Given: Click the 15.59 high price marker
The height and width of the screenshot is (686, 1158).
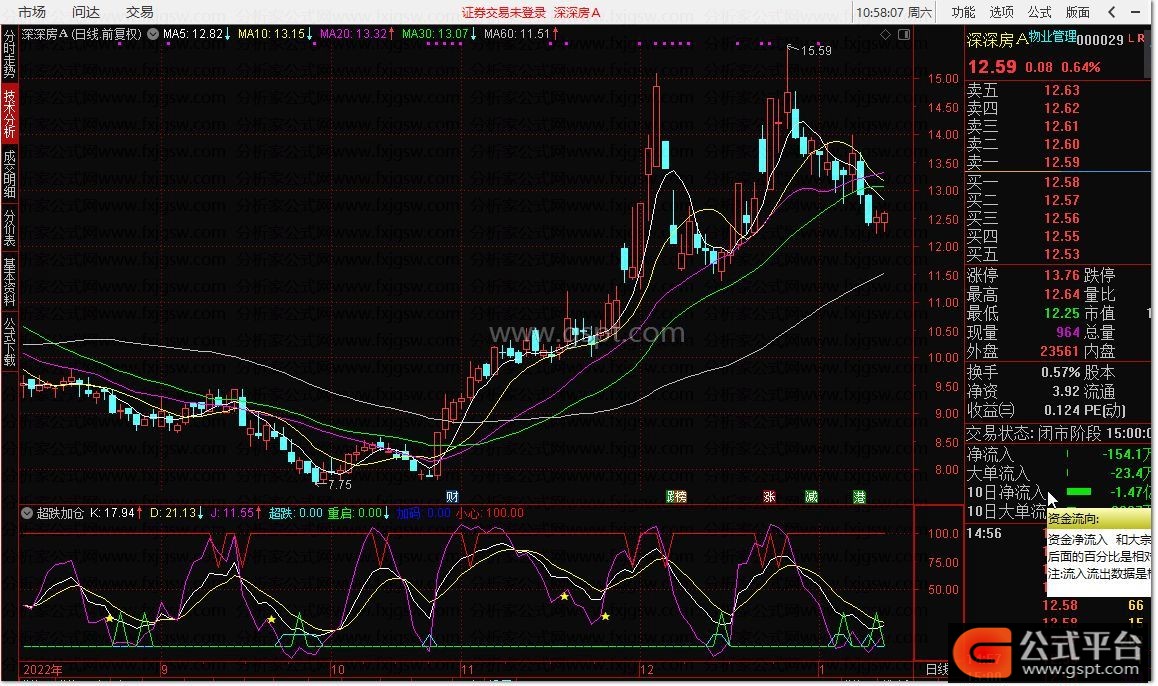Looking at the screenshot, I should (x=816, y=51).
